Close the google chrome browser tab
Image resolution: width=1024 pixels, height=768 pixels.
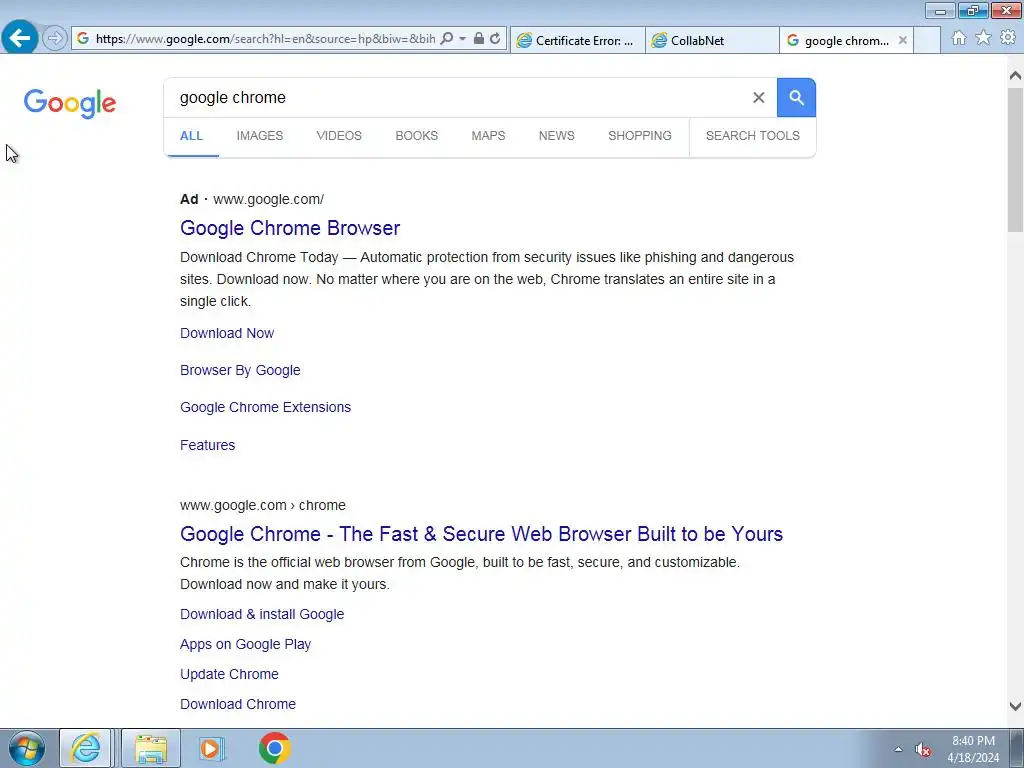tap(903, 40)
